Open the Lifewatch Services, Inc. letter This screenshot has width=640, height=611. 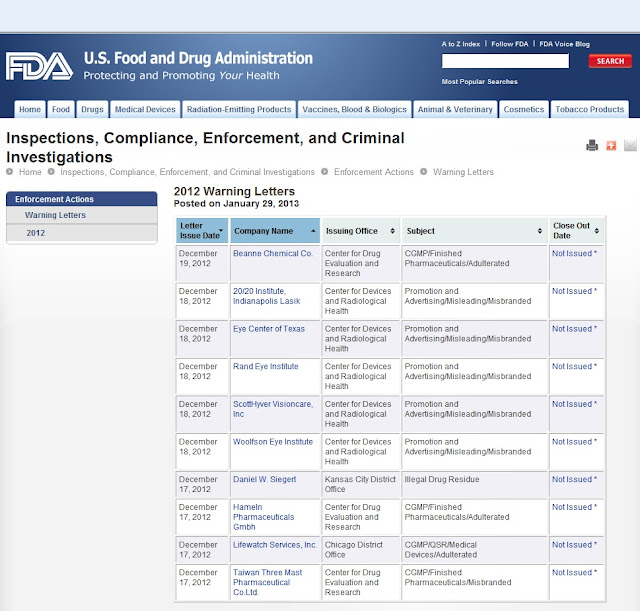[x=275, y=545]
